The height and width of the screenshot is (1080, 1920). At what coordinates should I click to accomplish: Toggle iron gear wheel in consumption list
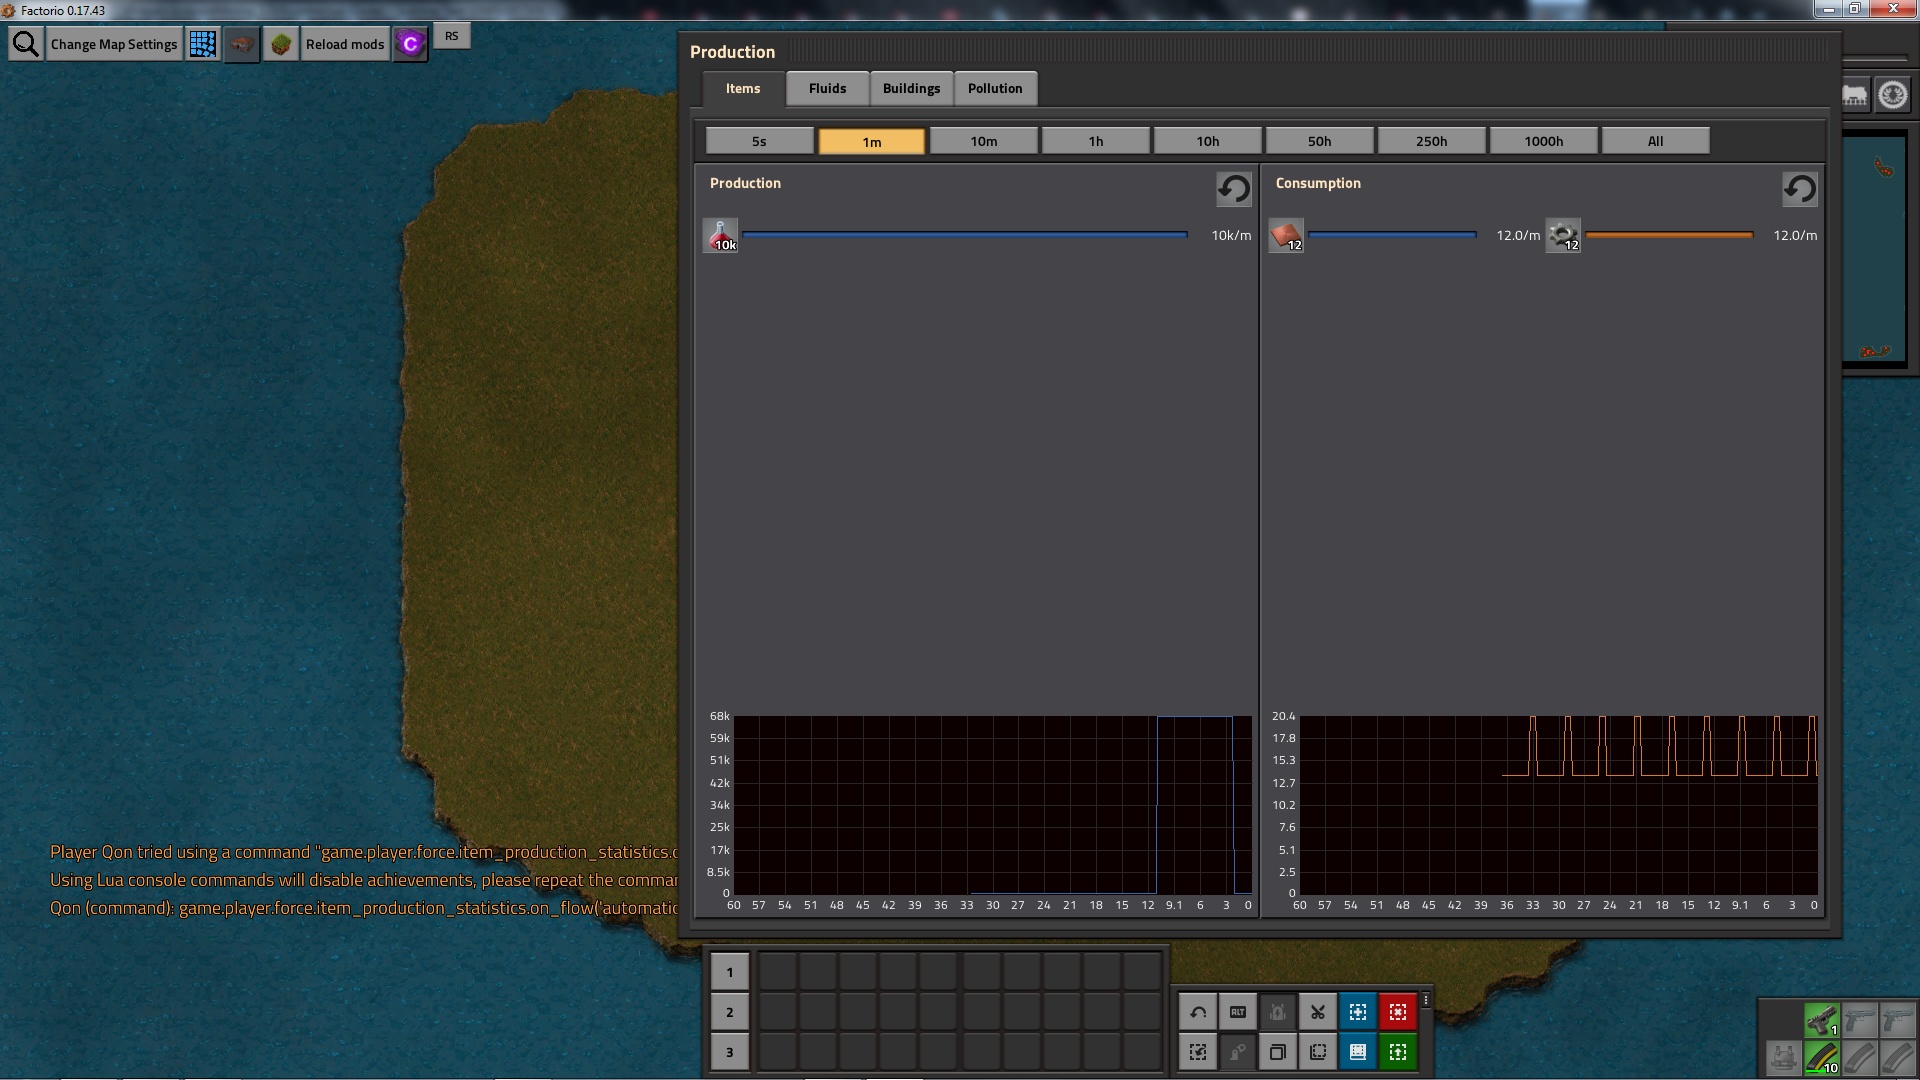1563,236
